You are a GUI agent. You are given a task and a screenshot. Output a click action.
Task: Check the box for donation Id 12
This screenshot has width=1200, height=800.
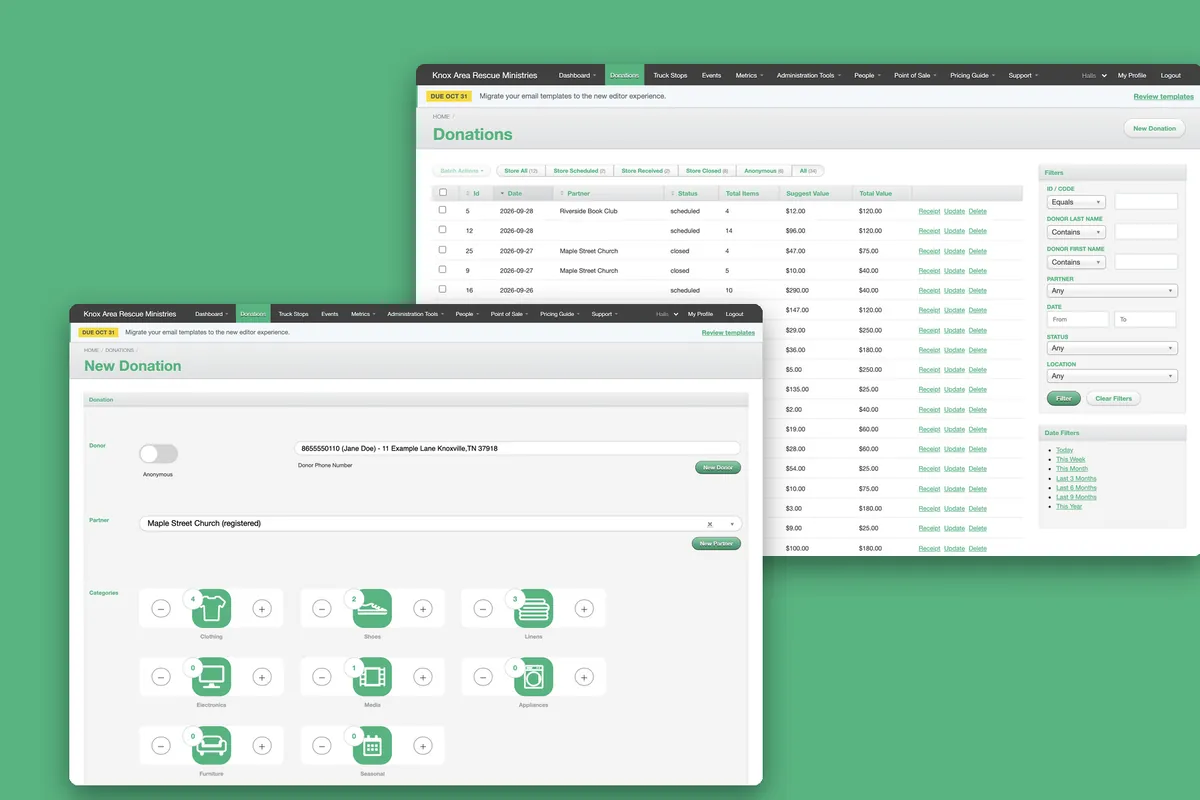[x=443, y=230]
